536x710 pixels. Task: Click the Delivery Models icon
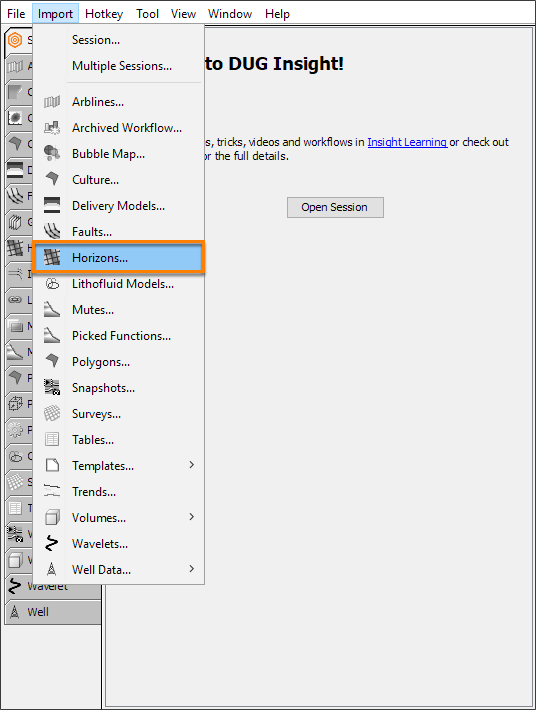coord(52,206)
